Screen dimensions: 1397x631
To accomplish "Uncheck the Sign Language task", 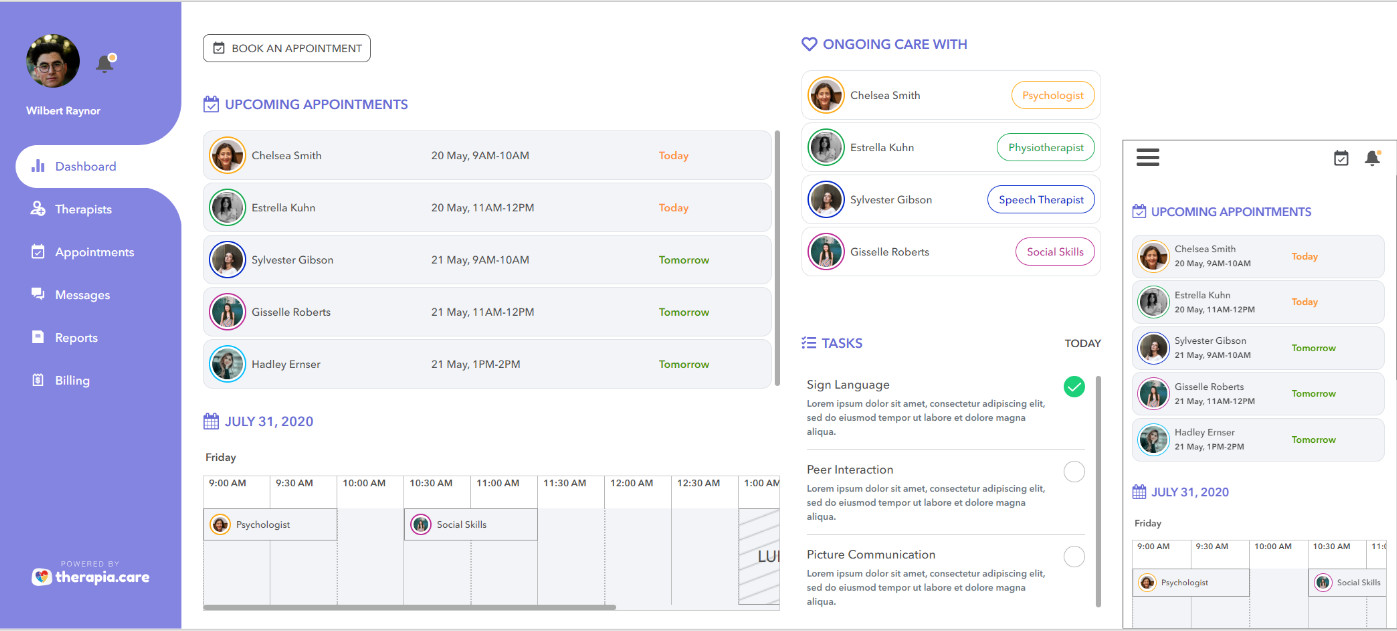I will click(1074, 387).
